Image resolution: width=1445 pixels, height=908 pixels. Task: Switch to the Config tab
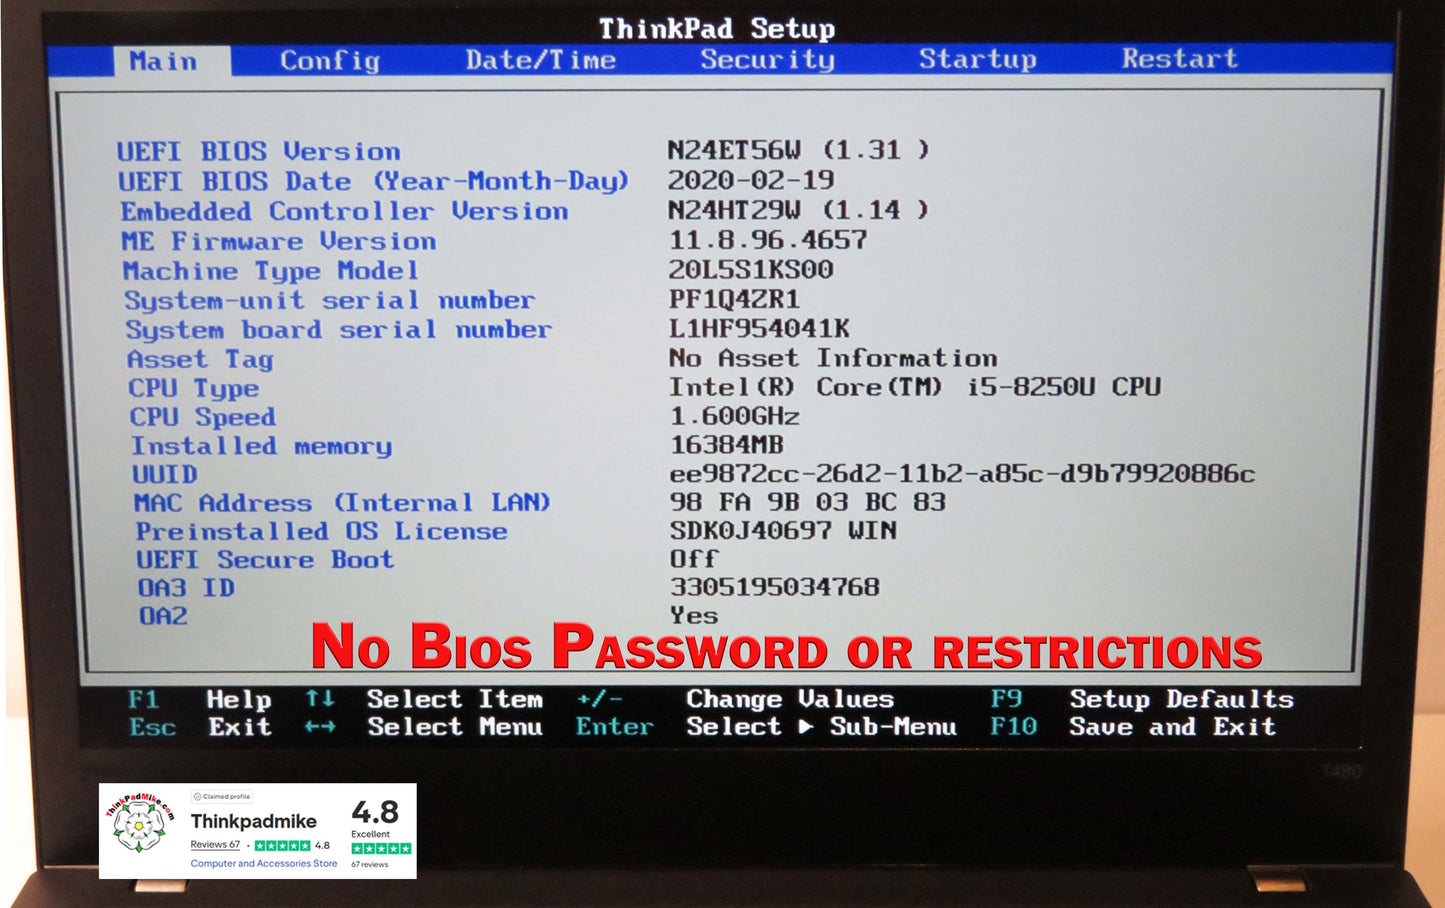pos(329,61)
